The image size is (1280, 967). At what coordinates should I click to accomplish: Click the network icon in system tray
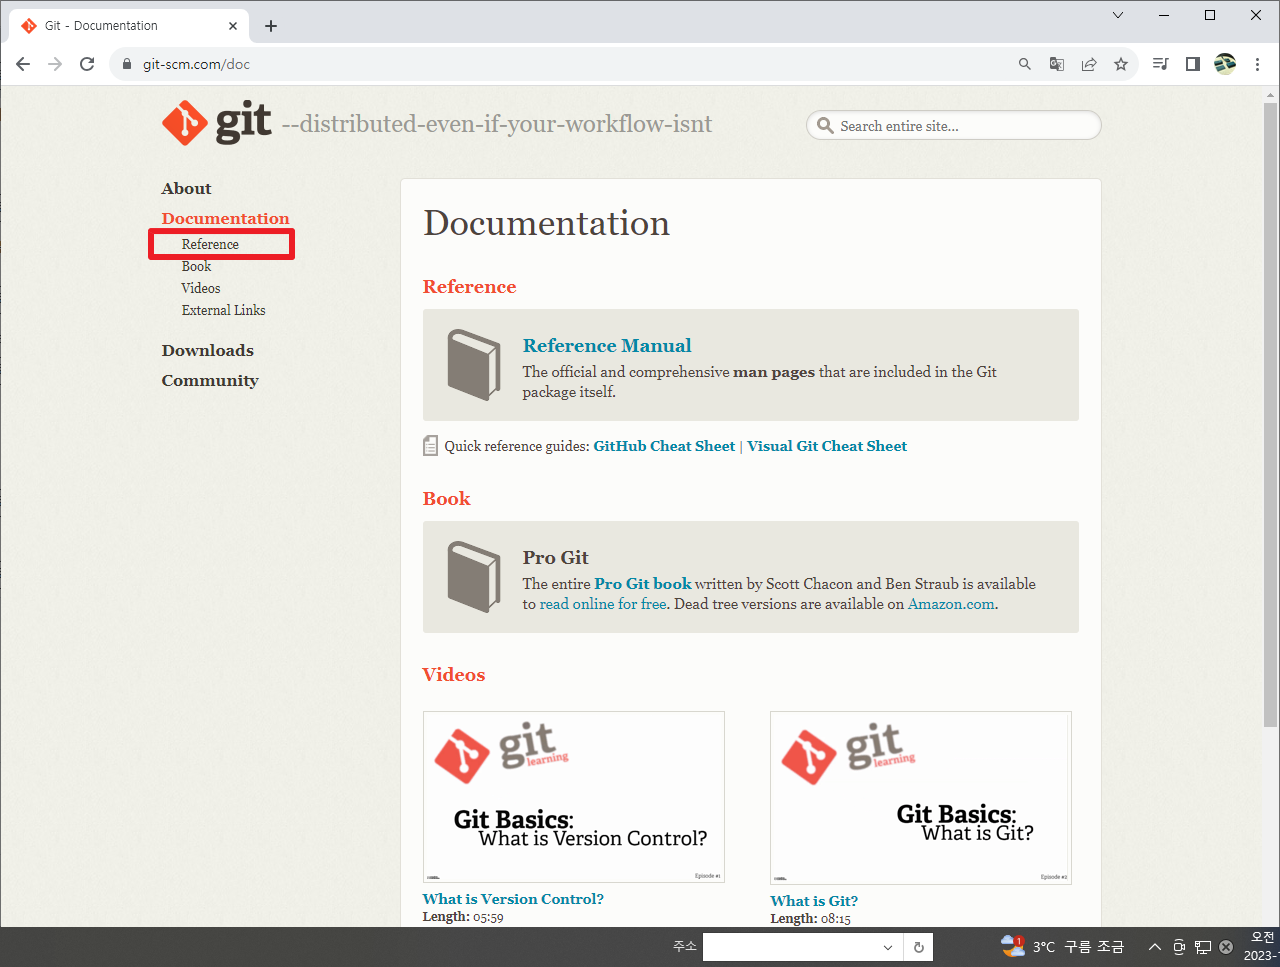click(1203, 947)
